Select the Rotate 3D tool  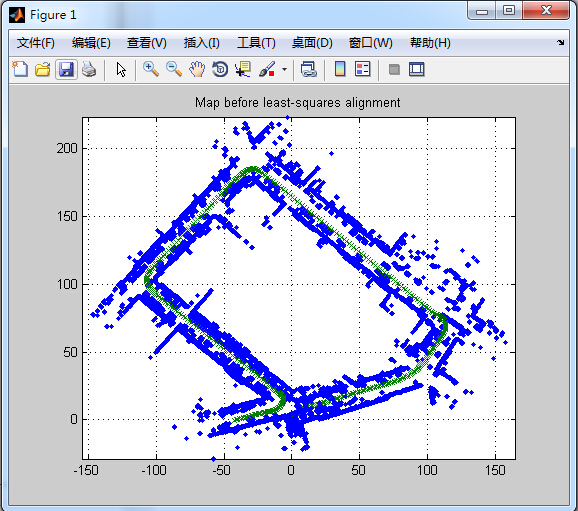220,69
